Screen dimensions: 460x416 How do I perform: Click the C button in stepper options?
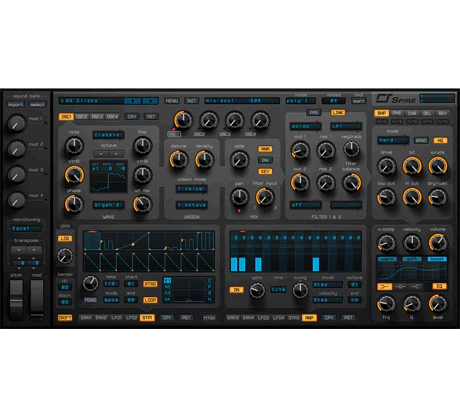[x=210, y=280]
